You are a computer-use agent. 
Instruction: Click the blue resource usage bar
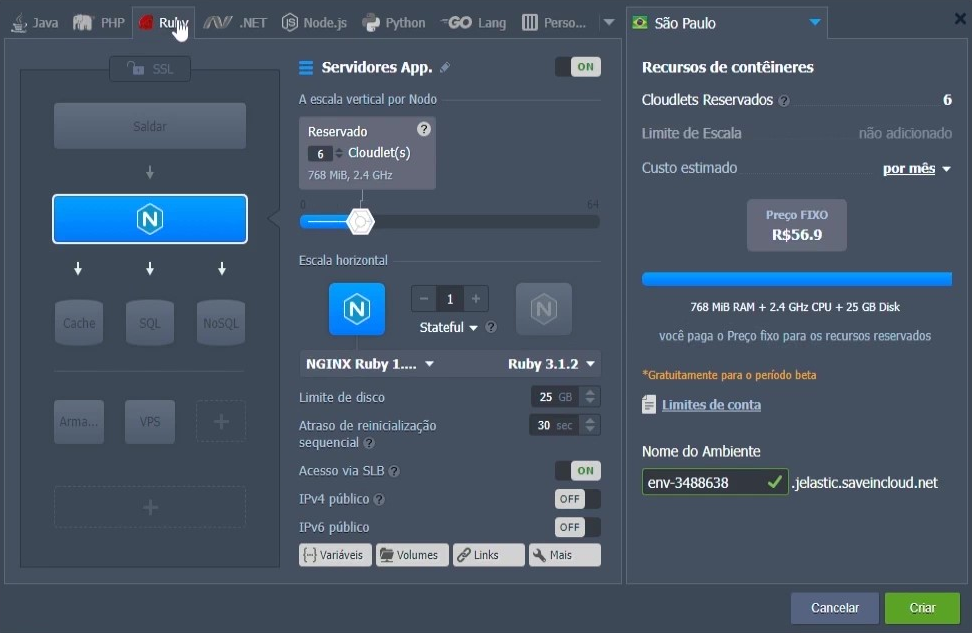pyautogui.click(x=797, y=279)
